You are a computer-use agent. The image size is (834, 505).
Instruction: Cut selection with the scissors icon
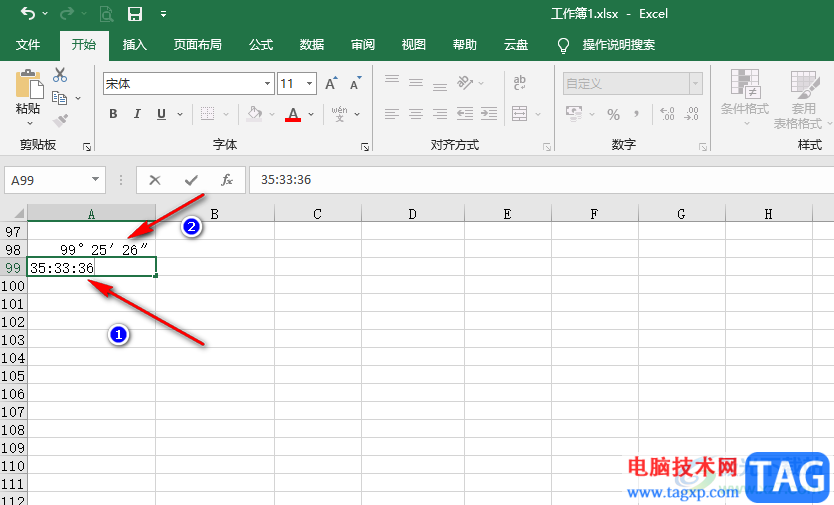point(60,75)
